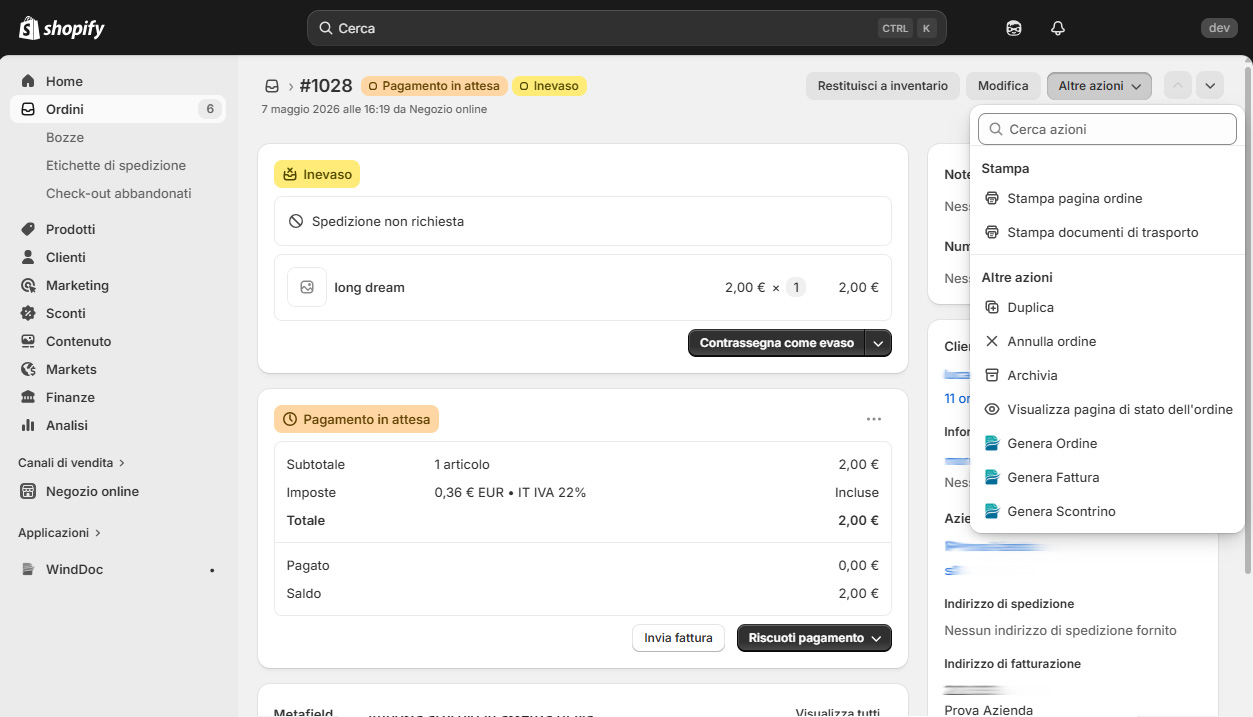Click the Finanze bank icon
This screenshot has width=1253, height=717.
pyautogui.click(x=28, y=397)
